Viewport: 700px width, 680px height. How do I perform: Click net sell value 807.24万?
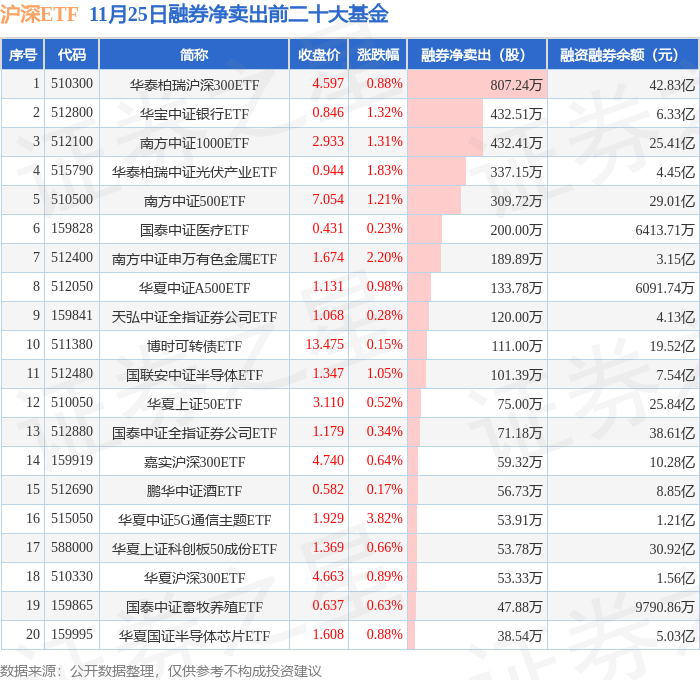click(x=516, y=85)
